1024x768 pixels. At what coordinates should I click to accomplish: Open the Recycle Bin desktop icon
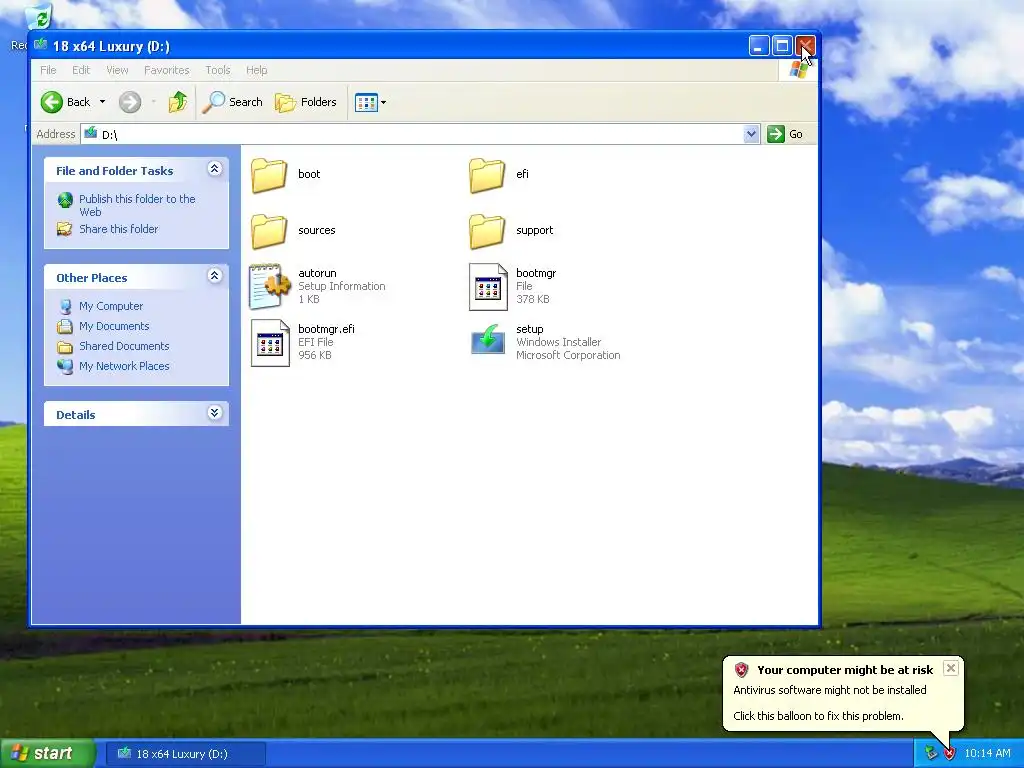tap(40, 17)
